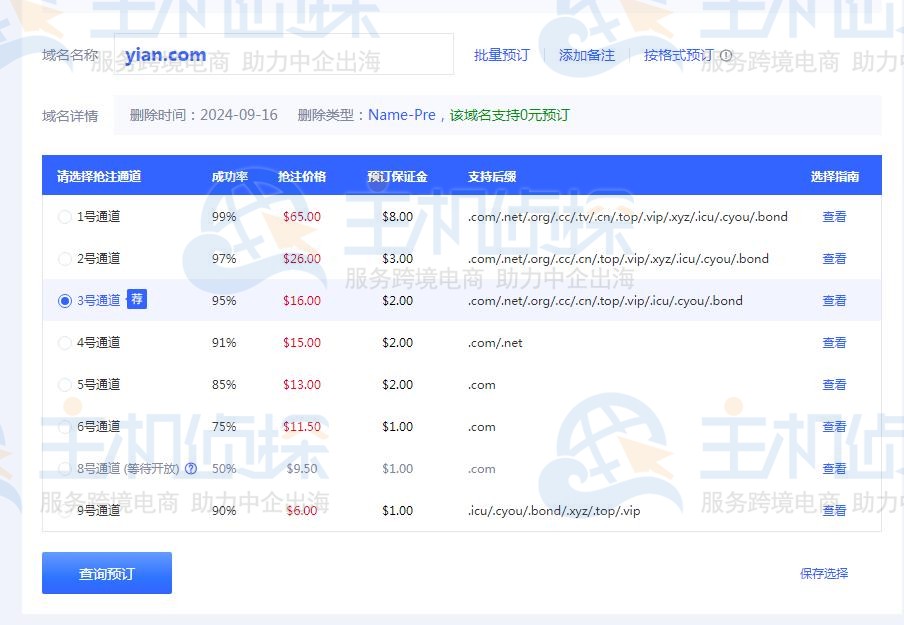The width and height of the screenshot is (904, 625).
Task: Click the 查询预订 button
Action: coord(106,572)
